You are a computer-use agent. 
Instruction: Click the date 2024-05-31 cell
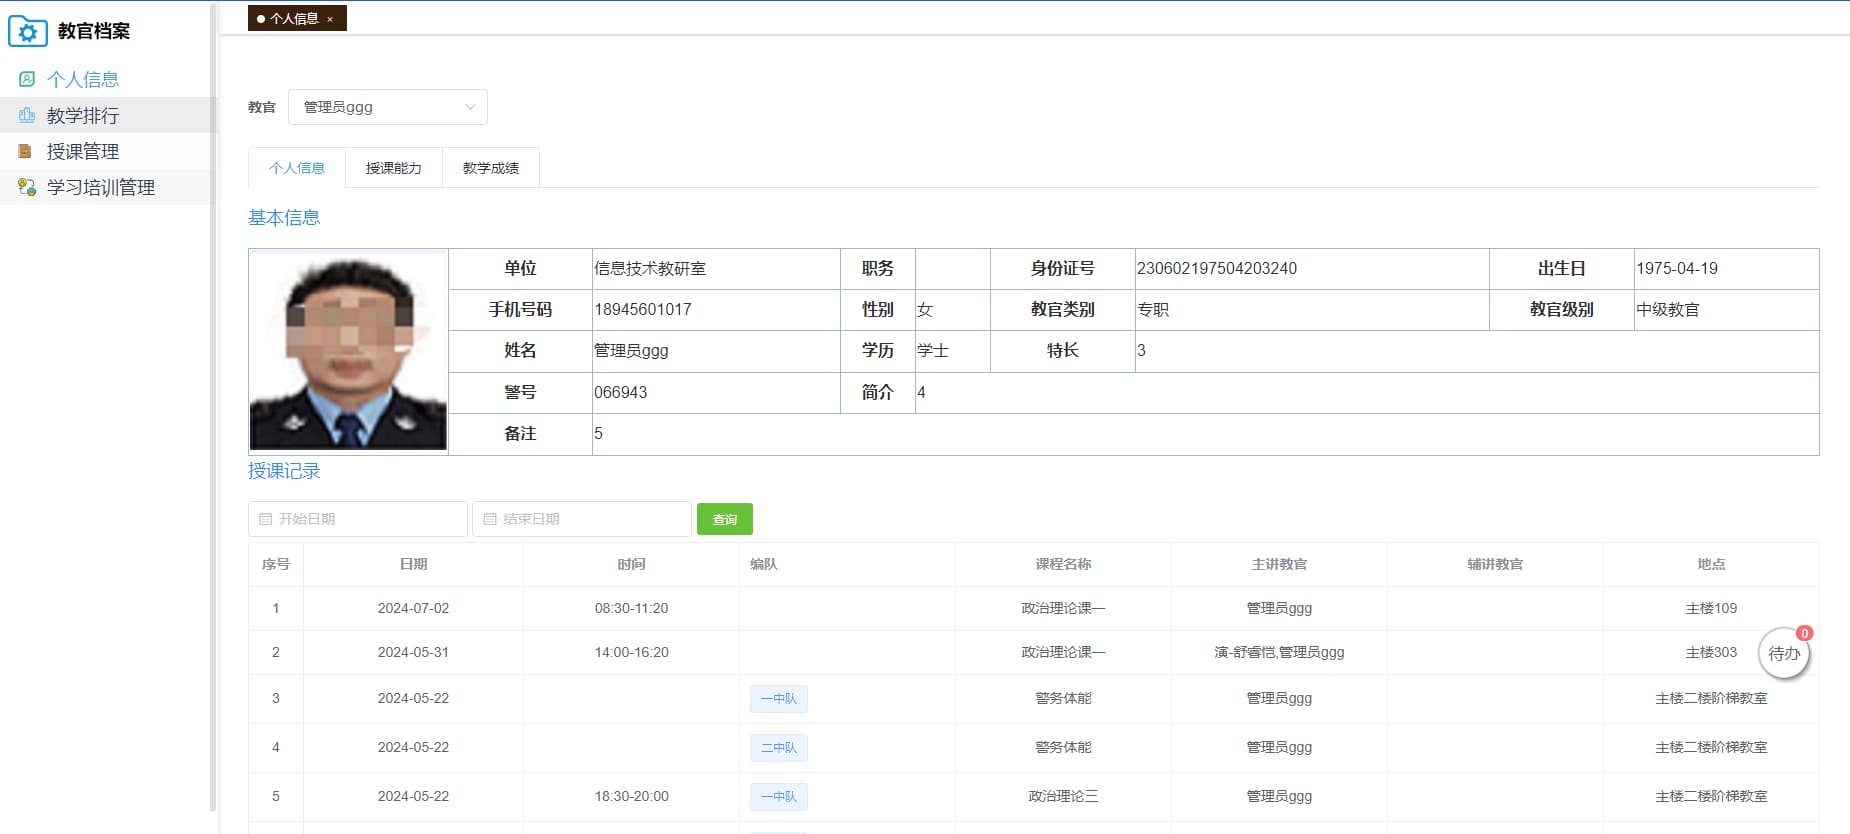tap(413, 652)
